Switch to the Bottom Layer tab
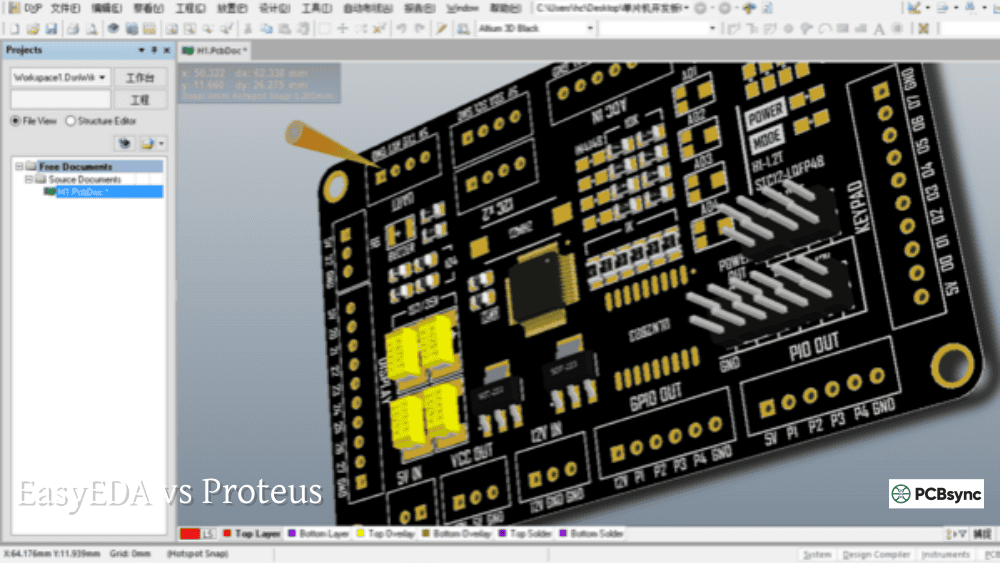This screenshot has height=563, width=1000. coord(318,534)
